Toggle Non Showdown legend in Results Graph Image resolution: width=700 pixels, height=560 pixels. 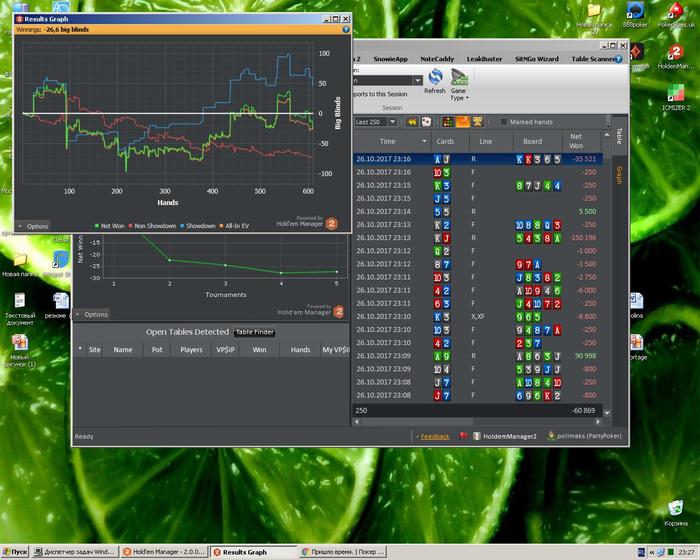[x=152, y=226]
